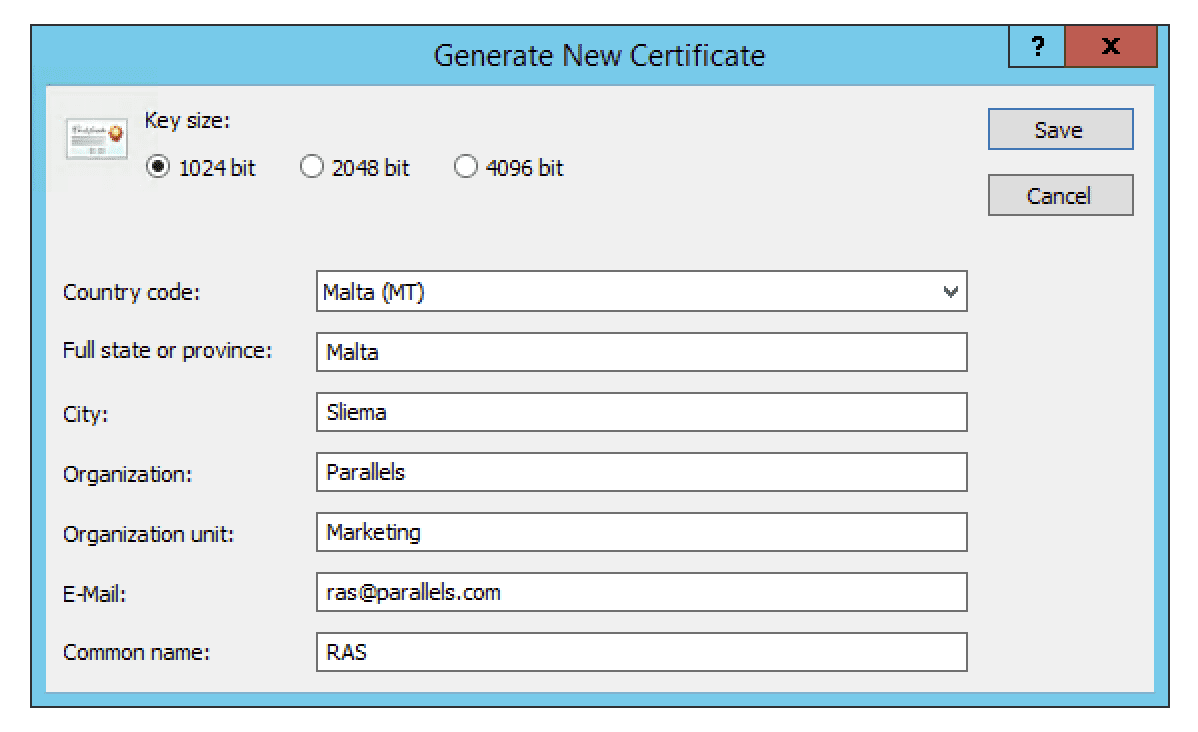Save the new certificate
1198x732 pixels.
[x=1059, y=130]
